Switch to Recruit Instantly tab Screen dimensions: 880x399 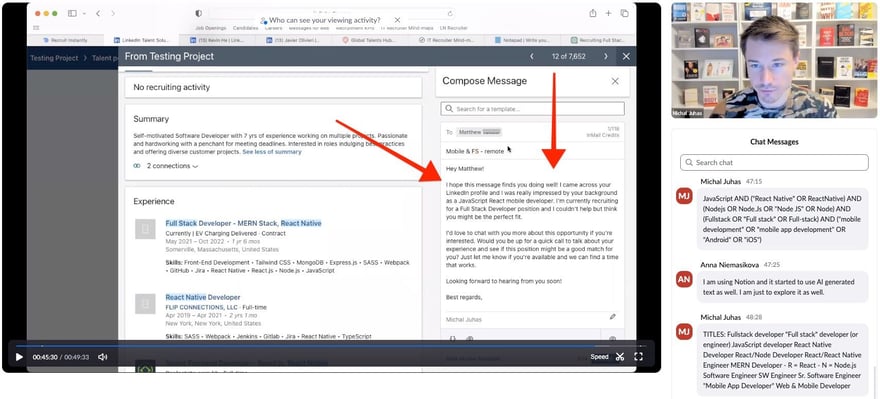[x=66, y=40]
